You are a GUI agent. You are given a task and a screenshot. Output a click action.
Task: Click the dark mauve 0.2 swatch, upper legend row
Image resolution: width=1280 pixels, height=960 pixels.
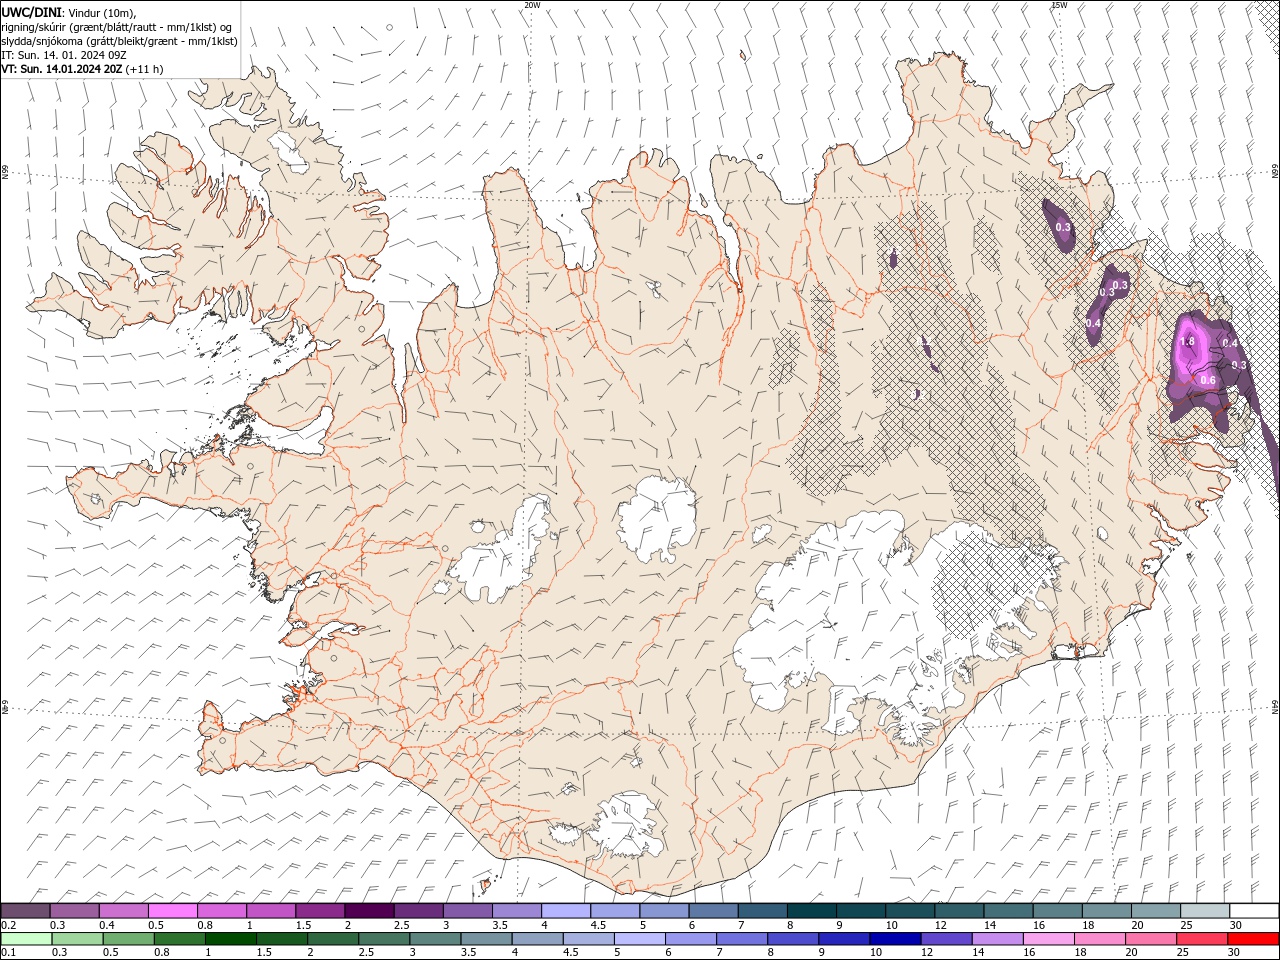point(25,911)
